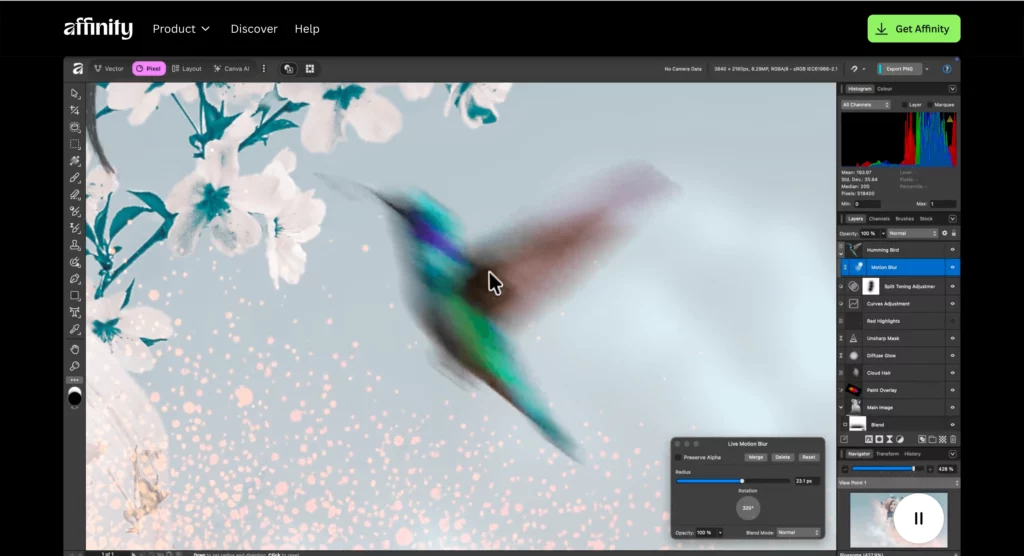Click the histogram Min input field
Screen dimensions: 1024x556
click(867, 204)
